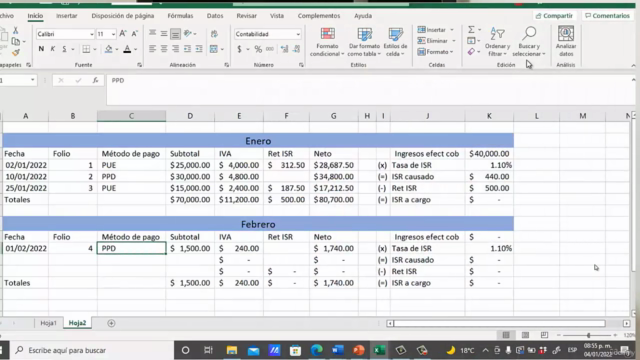Click the Compartir button
Viewport: 640px width, 360px height.
point(554,16)
